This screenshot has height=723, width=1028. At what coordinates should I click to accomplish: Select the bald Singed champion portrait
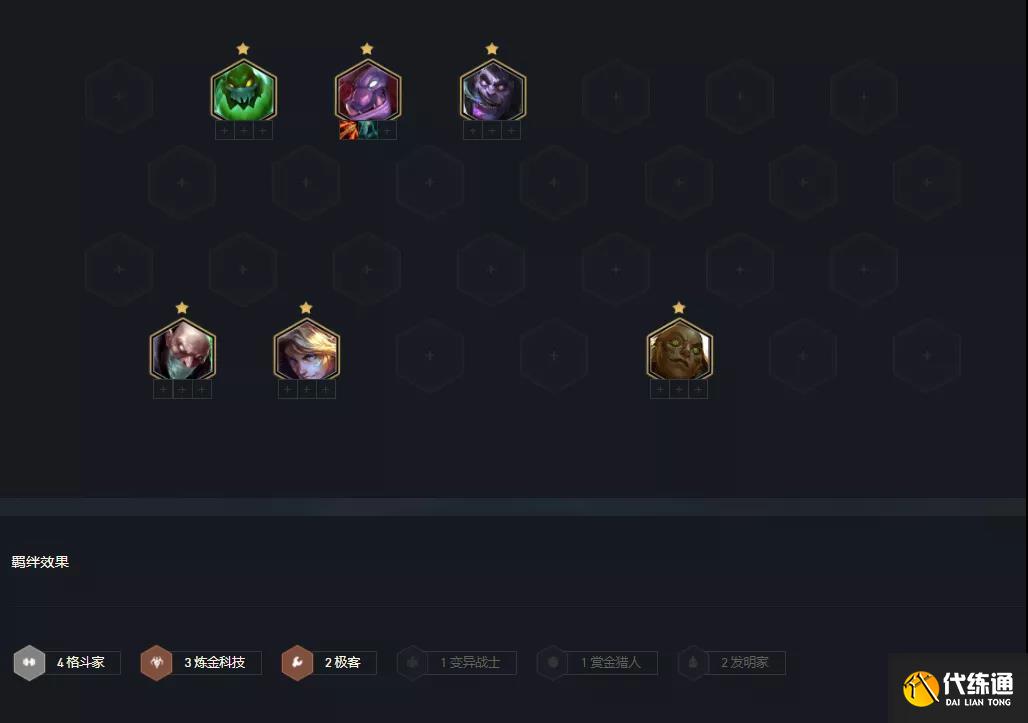(182, 349)
